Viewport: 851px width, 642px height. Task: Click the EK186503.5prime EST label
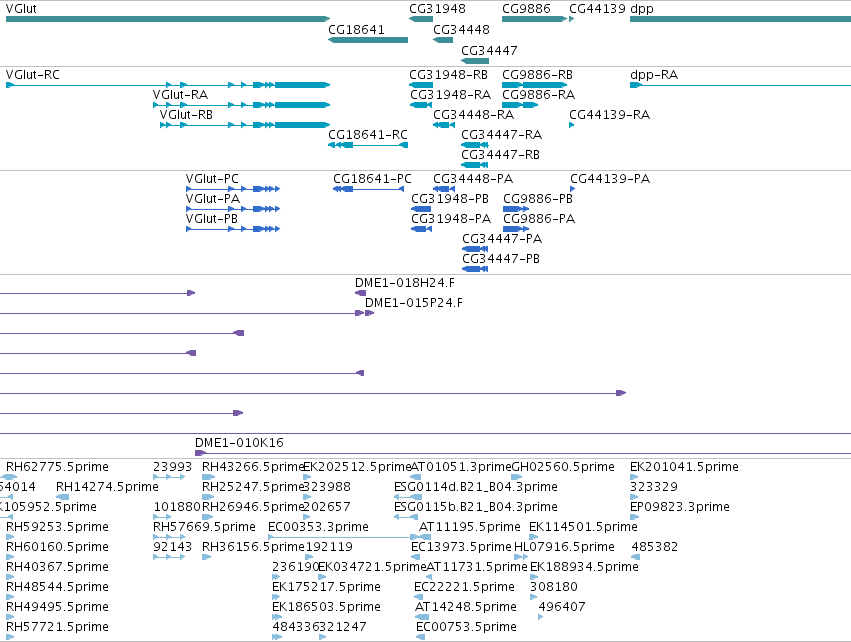point(326,608)
